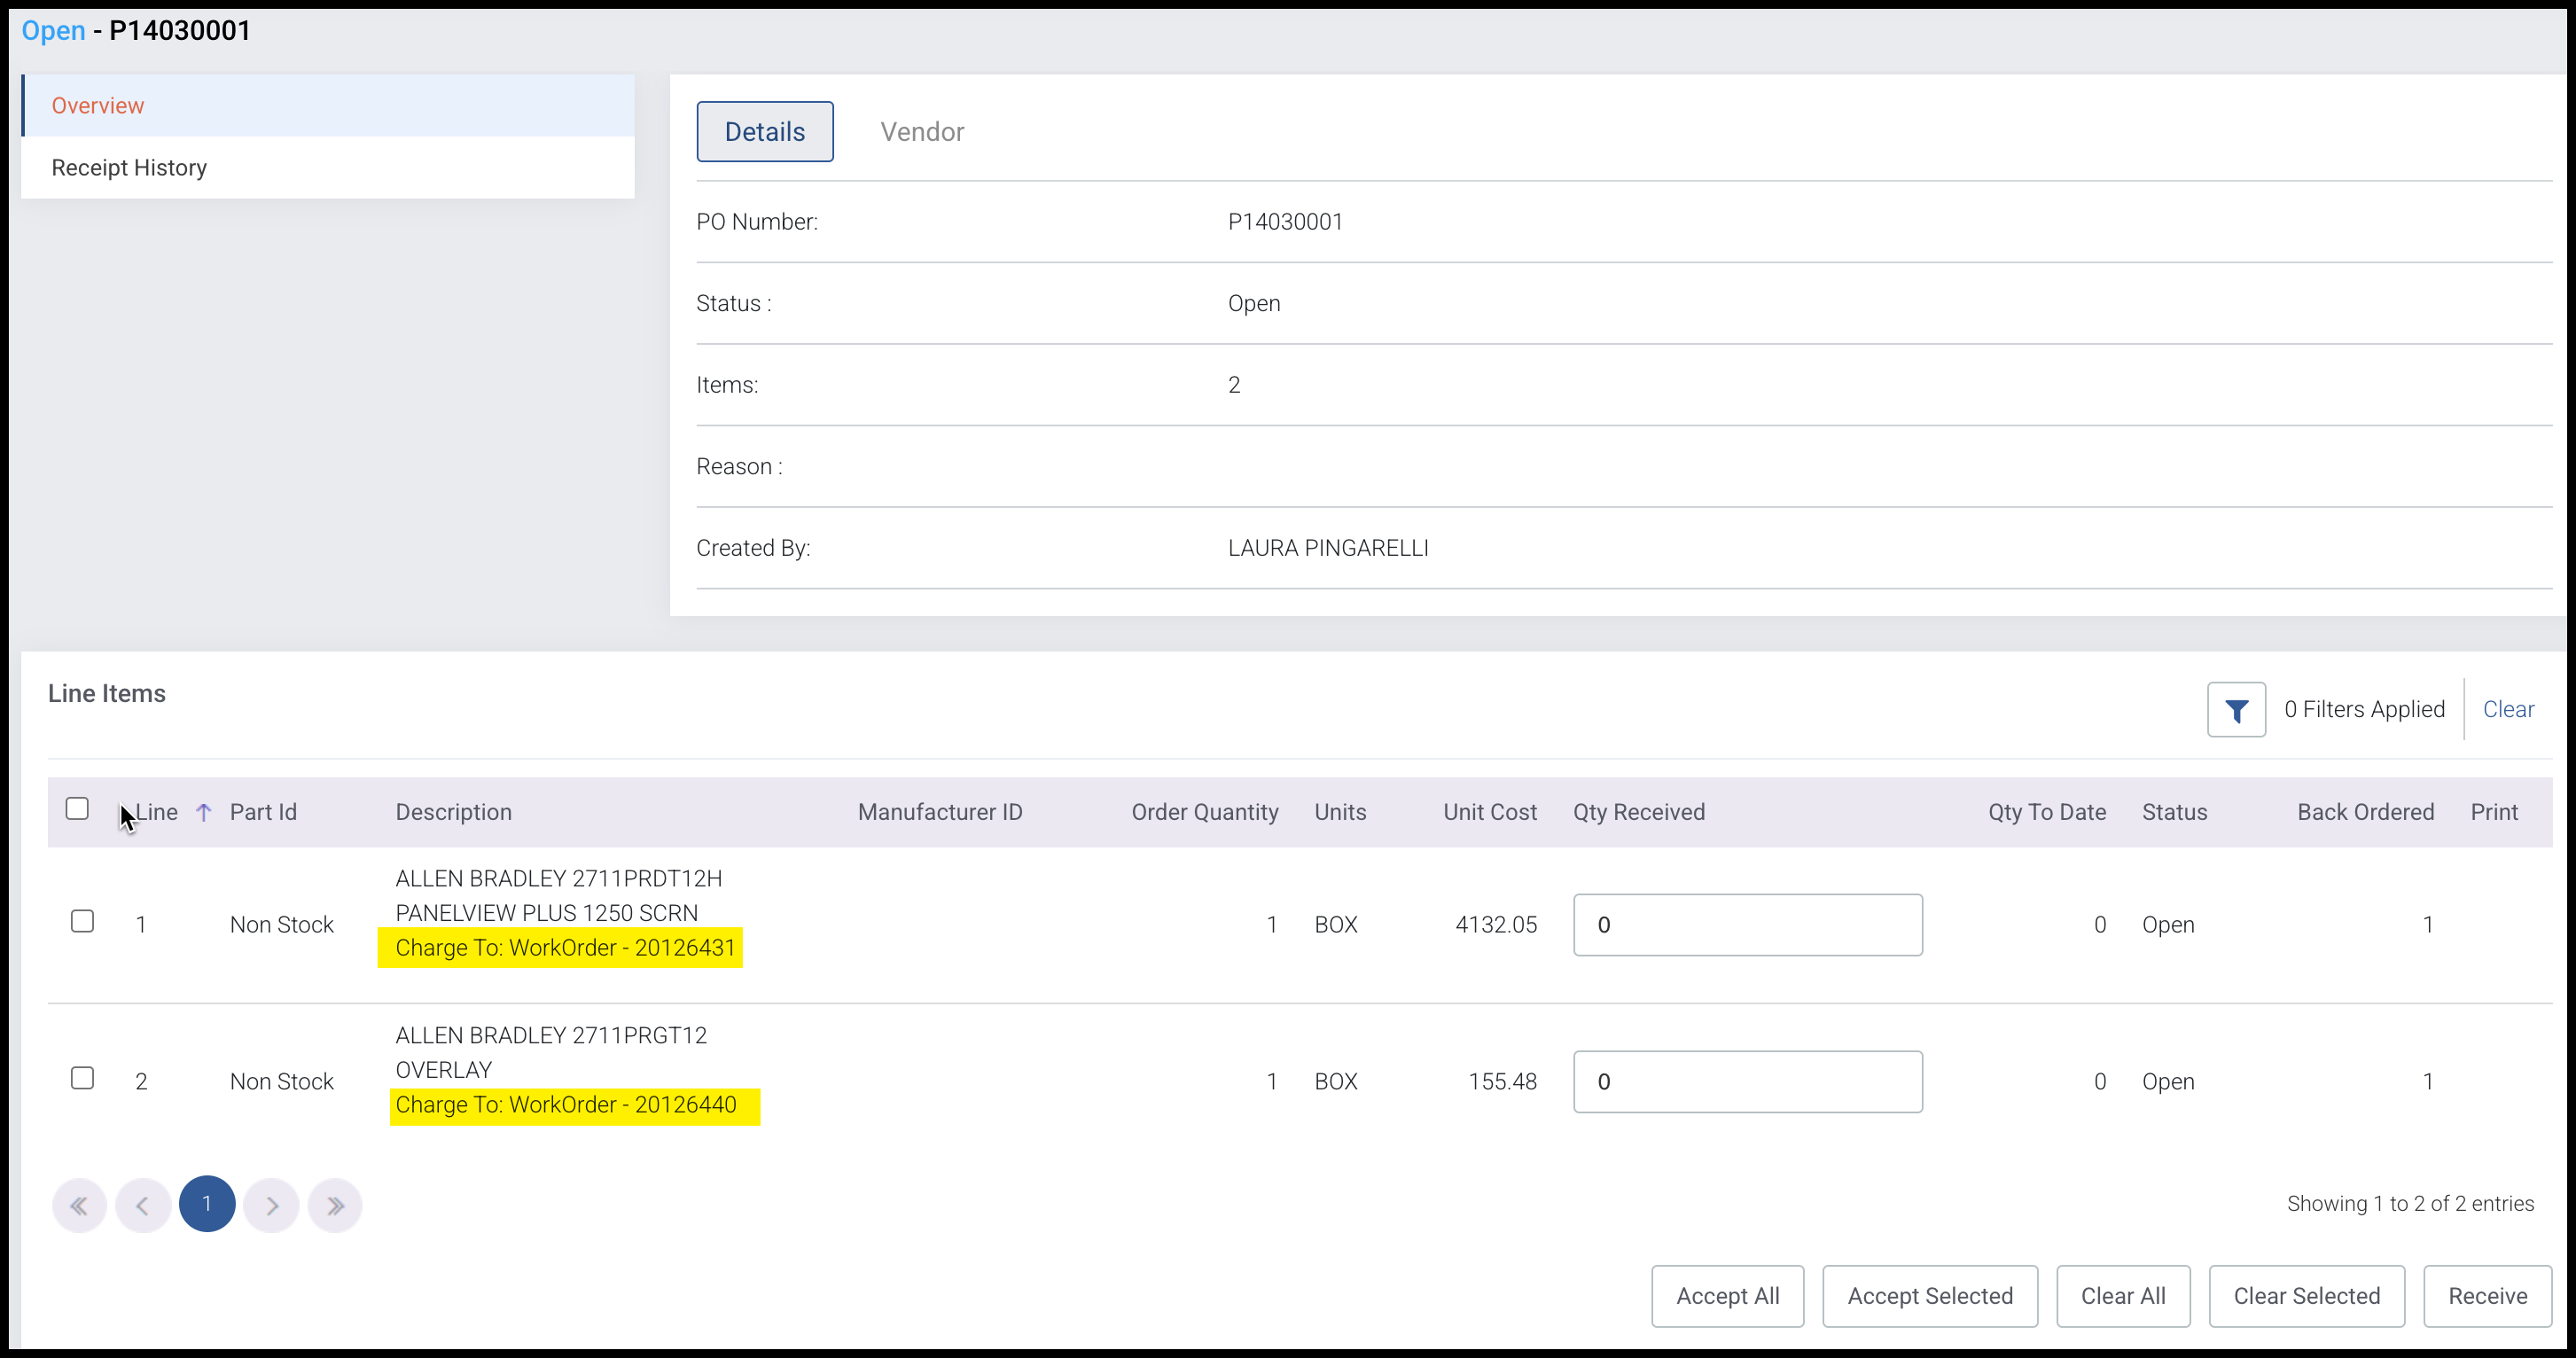
Task: Open Receipt History in sidebar
Action: (x=129, y=168)
